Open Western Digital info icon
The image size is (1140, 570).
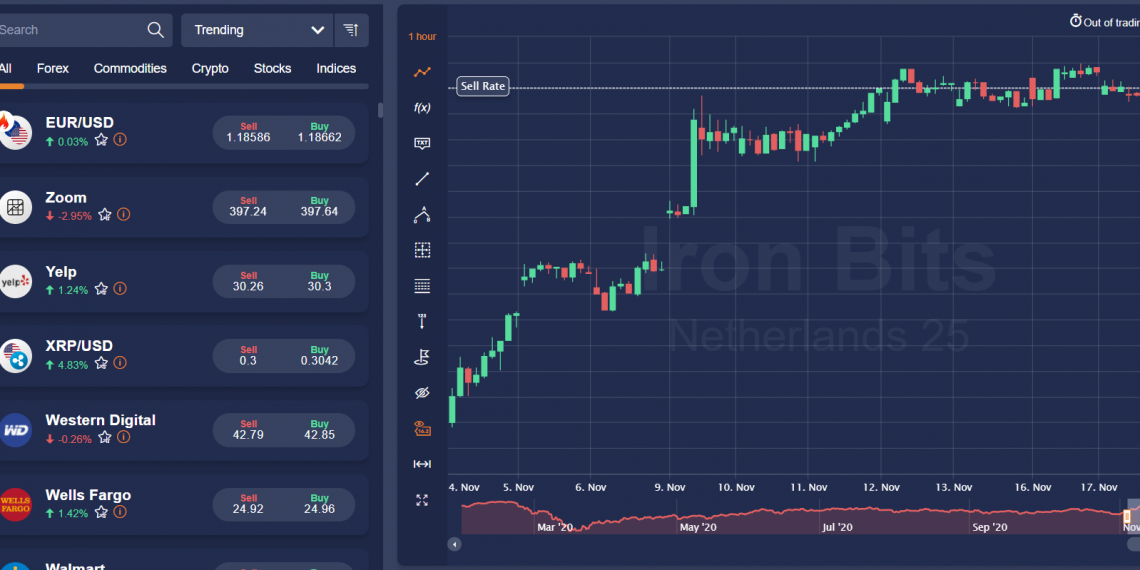point(124,437)
